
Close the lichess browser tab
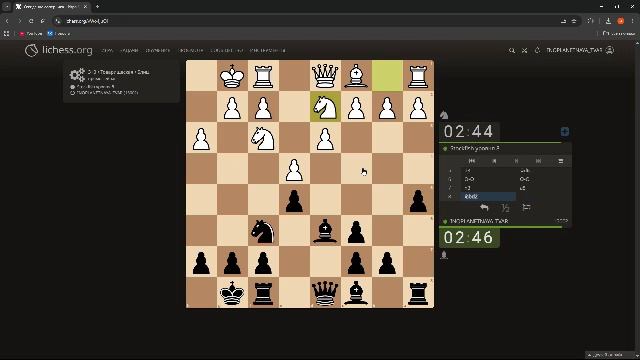[x=85, y=7]
